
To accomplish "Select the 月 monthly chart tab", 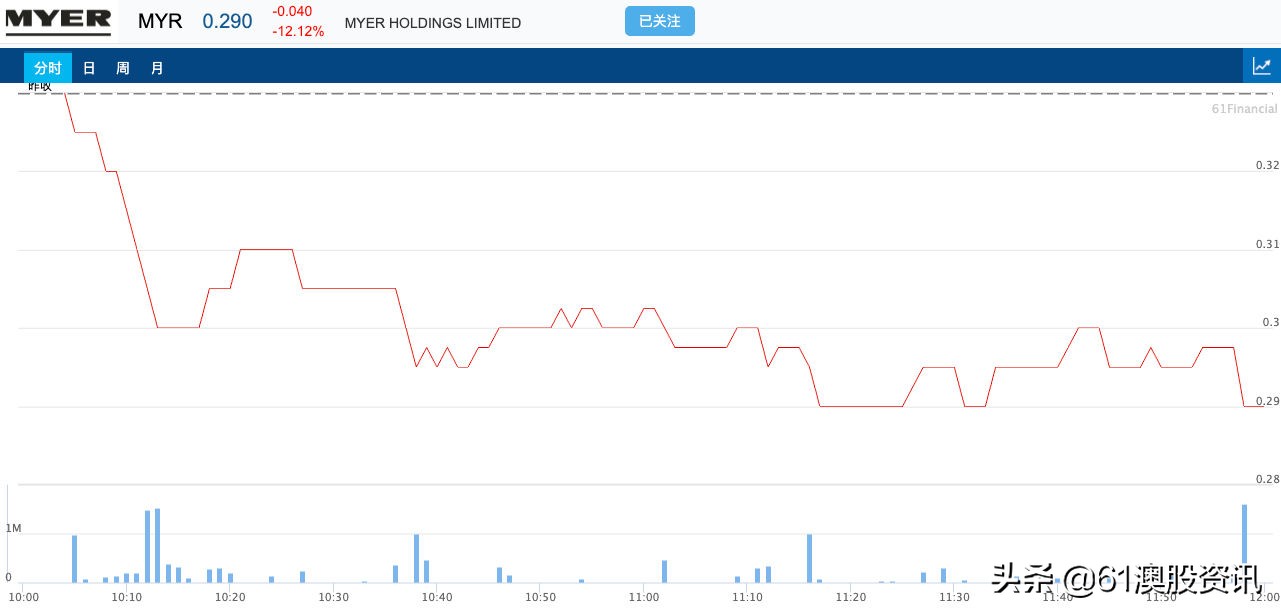I will point(157,68).
